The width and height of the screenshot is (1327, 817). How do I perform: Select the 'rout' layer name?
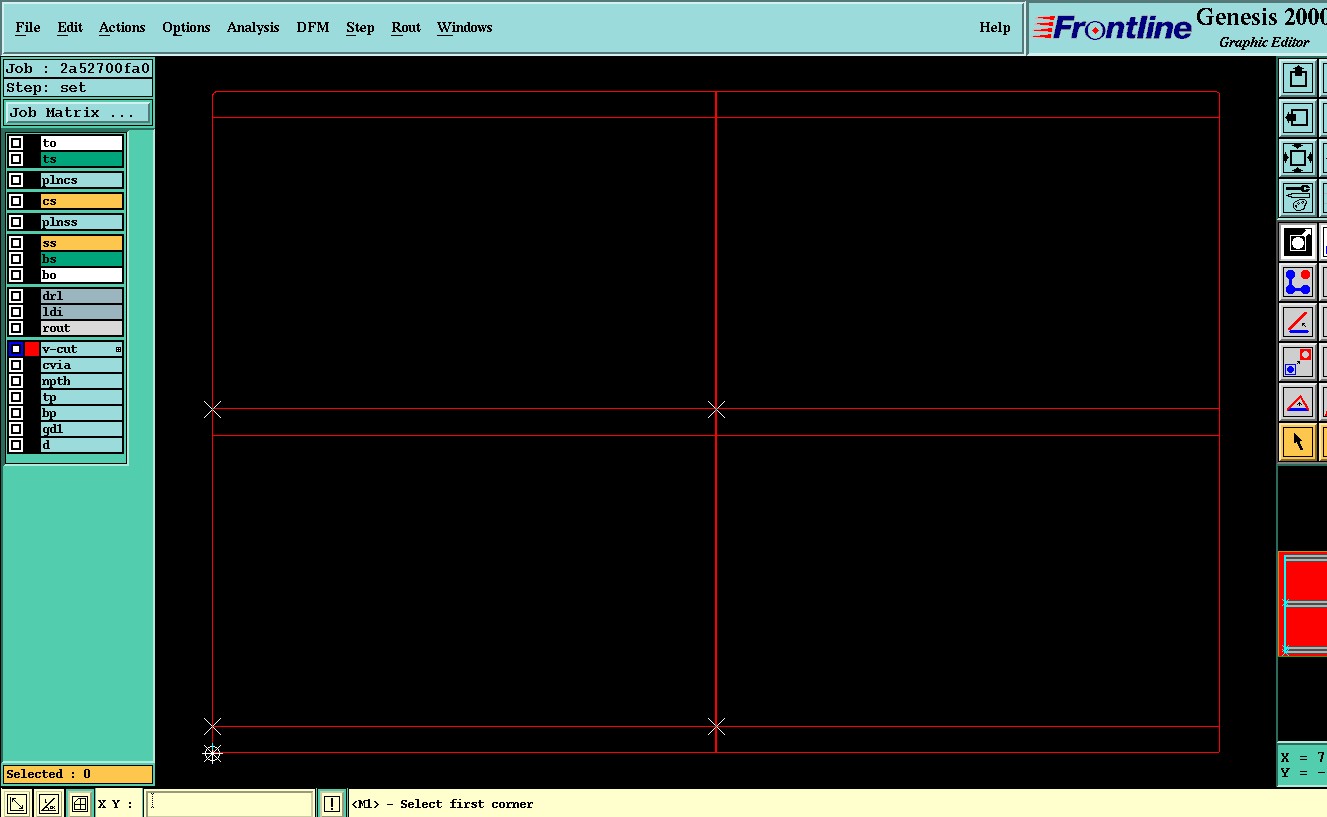pyautogui.click(x=81, y=328)
